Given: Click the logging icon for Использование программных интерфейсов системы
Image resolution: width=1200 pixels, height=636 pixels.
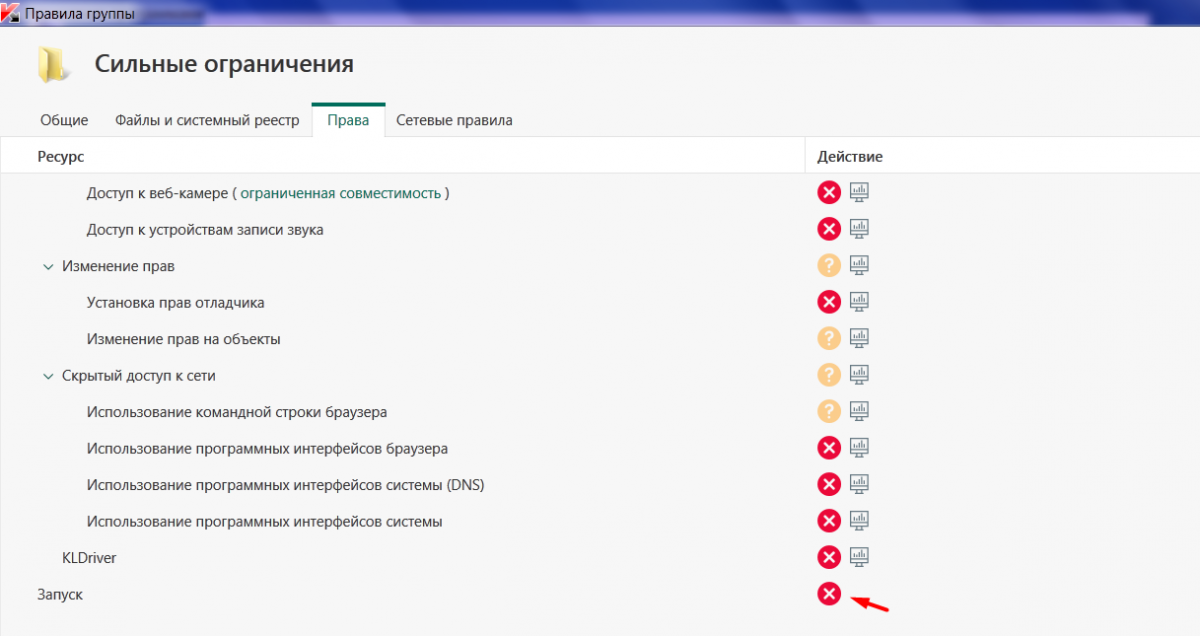Looking at the screenshot, I should click(859, 520).
